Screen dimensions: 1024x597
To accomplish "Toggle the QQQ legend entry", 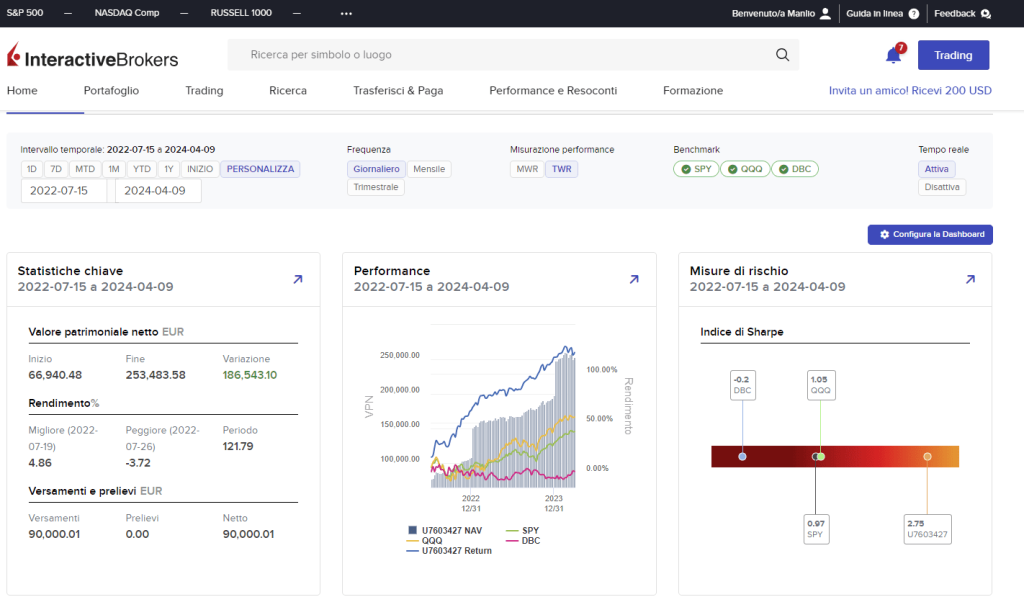I will coord(424,541).
